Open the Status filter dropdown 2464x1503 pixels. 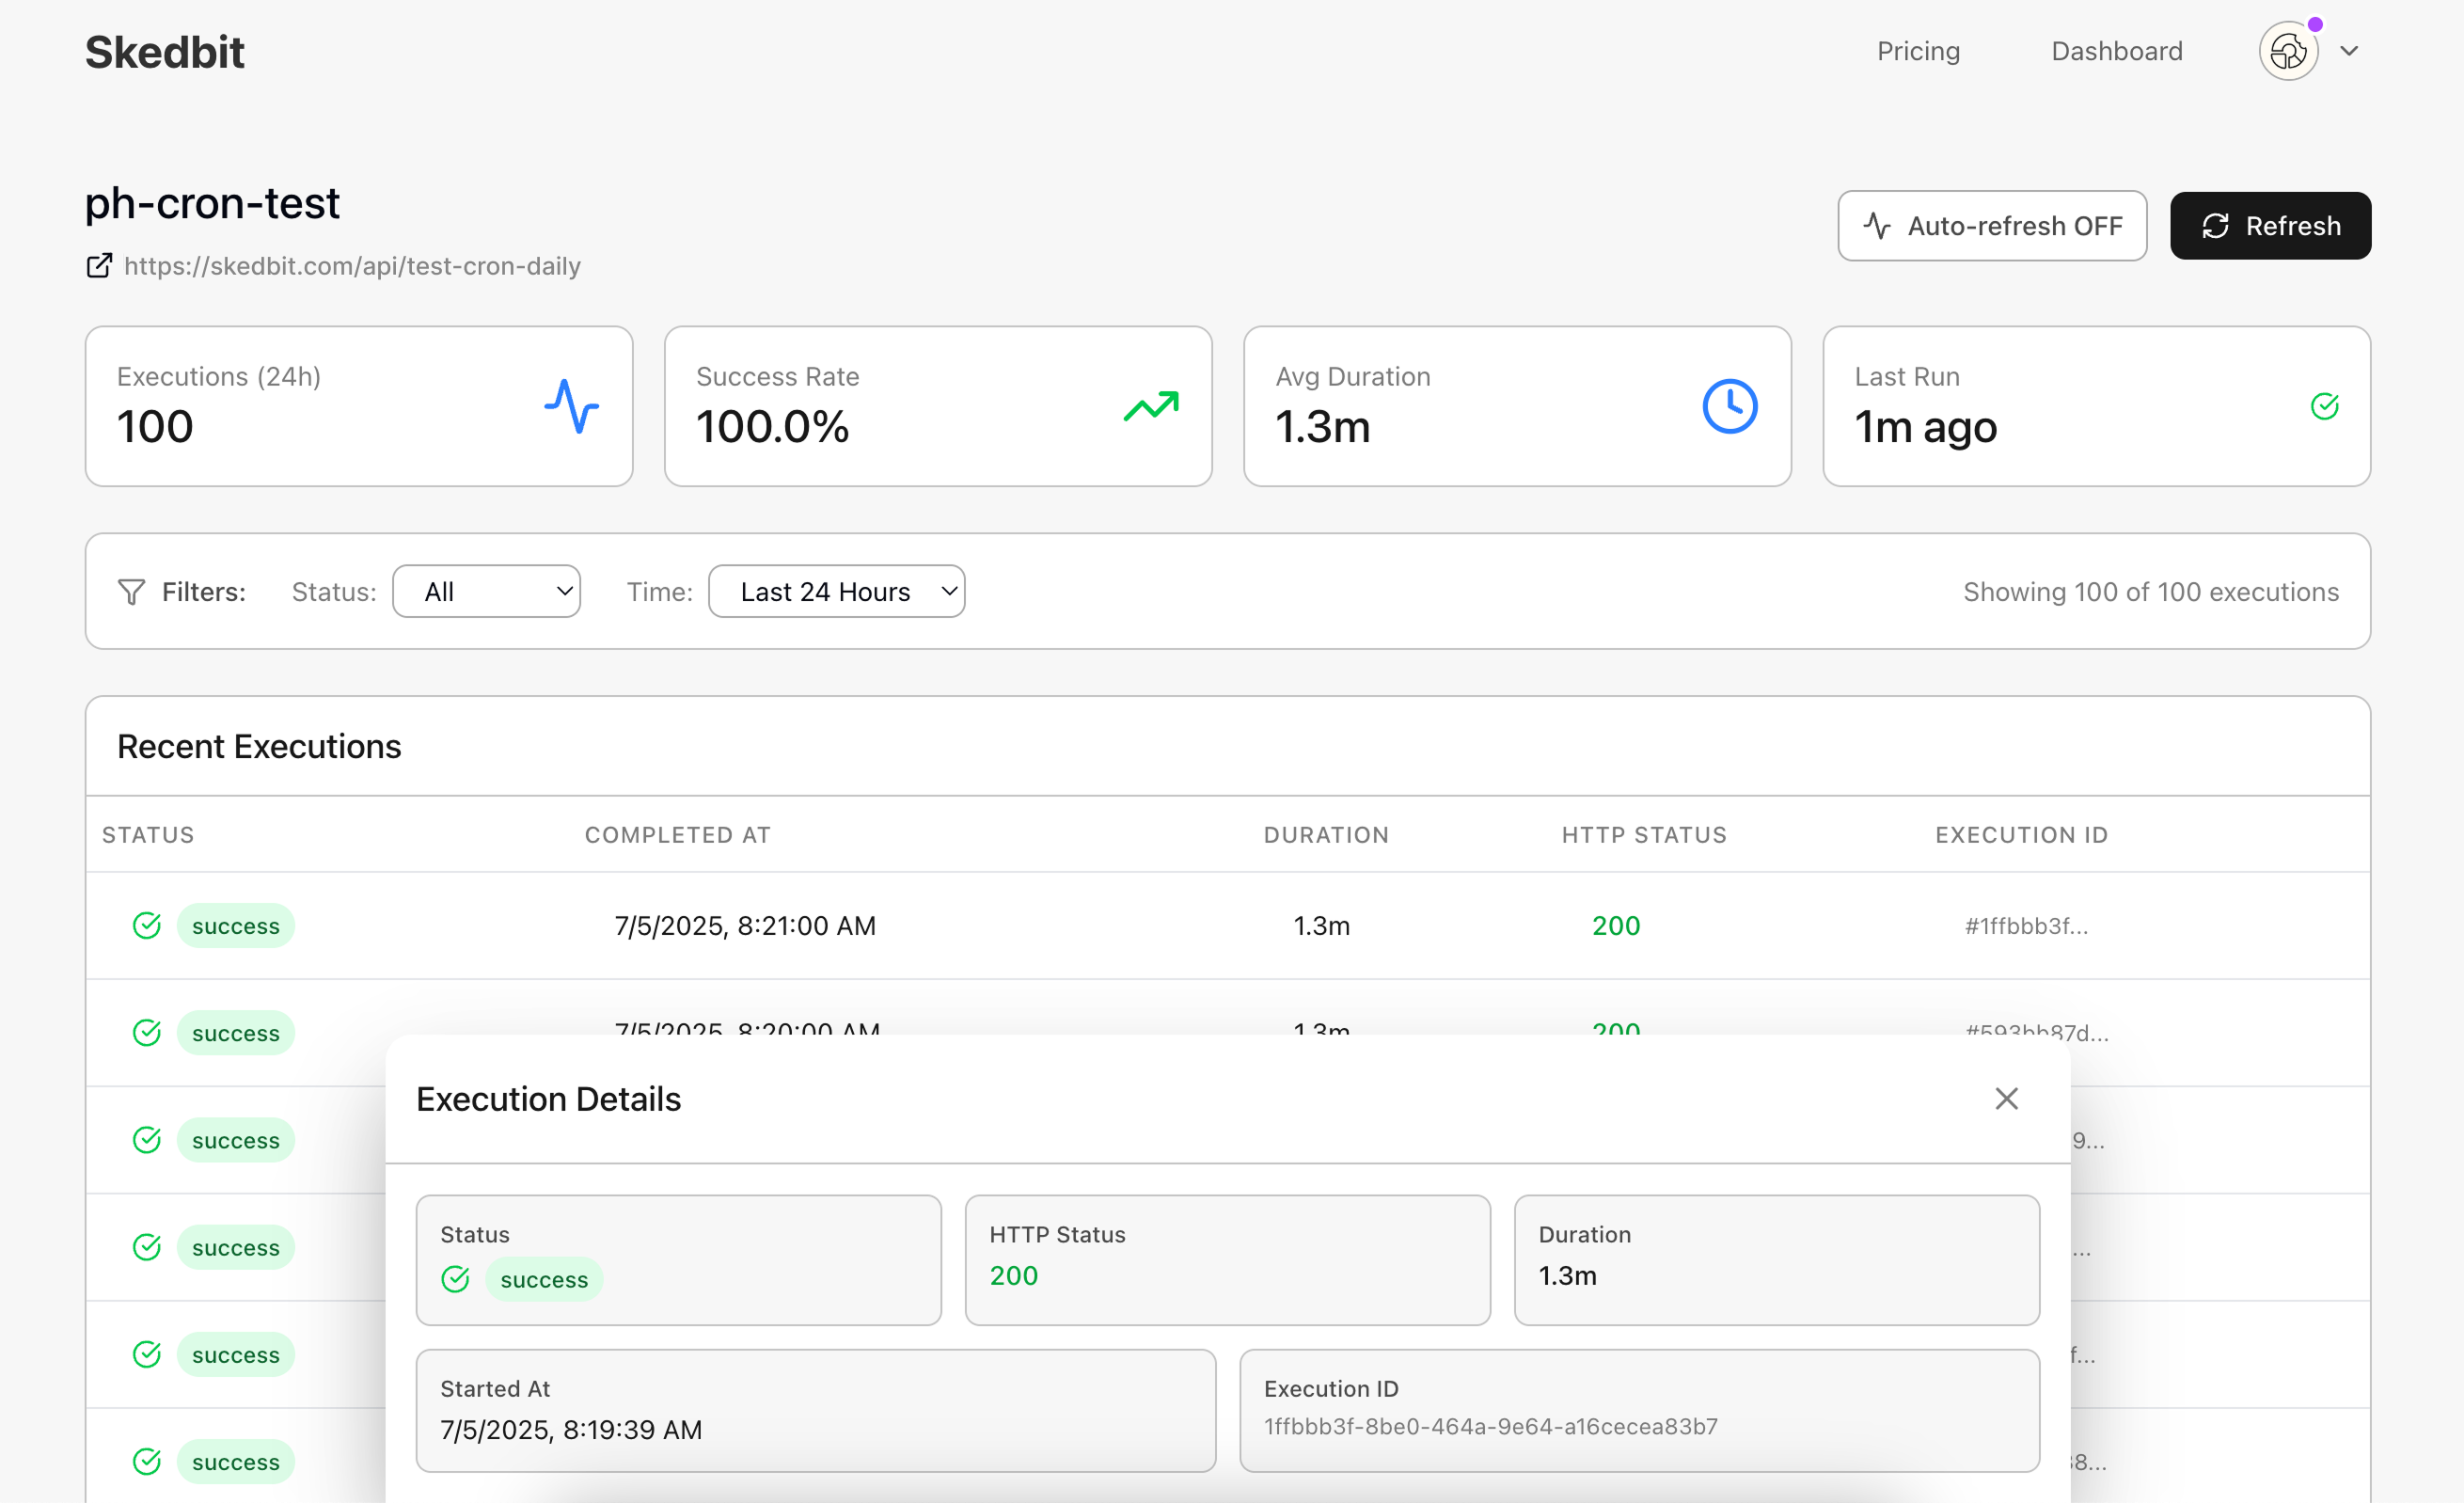[x=486, y=592]
